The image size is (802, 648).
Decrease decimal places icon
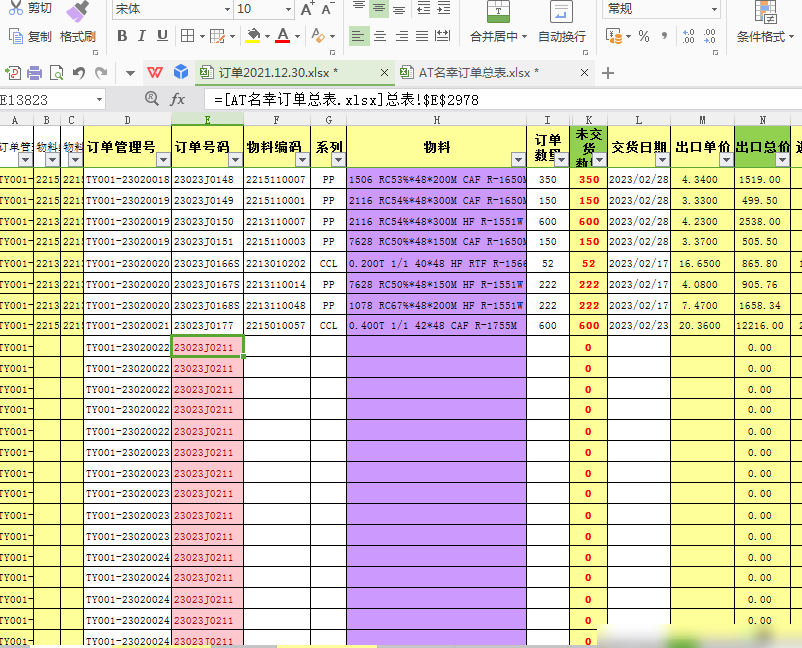pyautogui.click(x=709, y=36)
